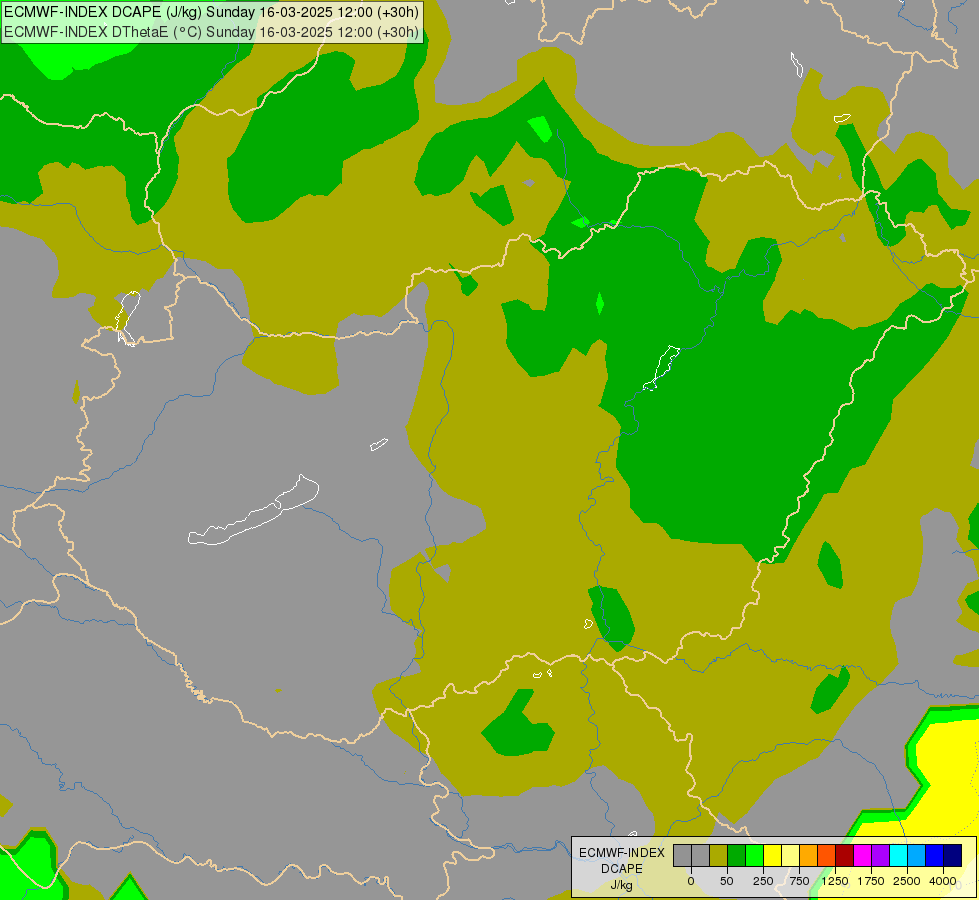Image resolution: width=979 pixels, height=900 pixels.
Task: Click the legend value 50
Action: point(727,881)
